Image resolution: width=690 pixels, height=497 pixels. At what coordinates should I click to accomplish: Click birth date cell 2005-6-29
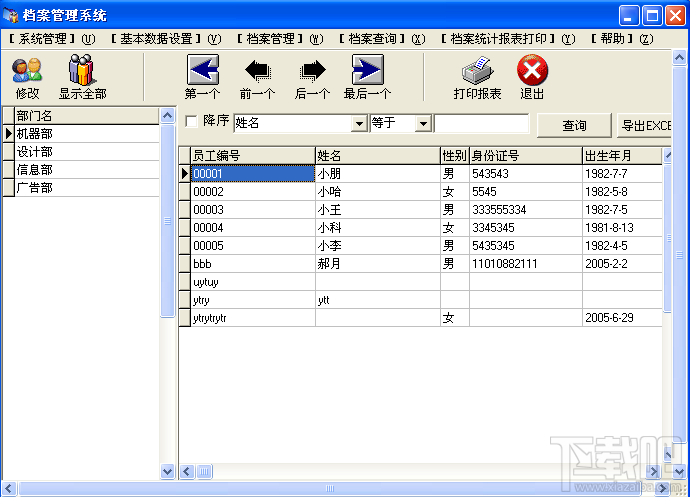tap(622, 318)
